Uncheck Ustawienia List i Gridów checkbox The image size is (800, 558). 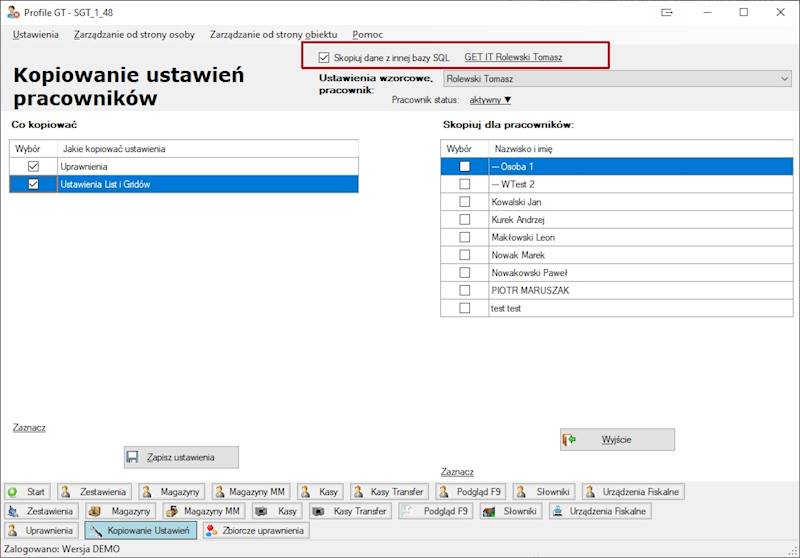pos(33,184)
